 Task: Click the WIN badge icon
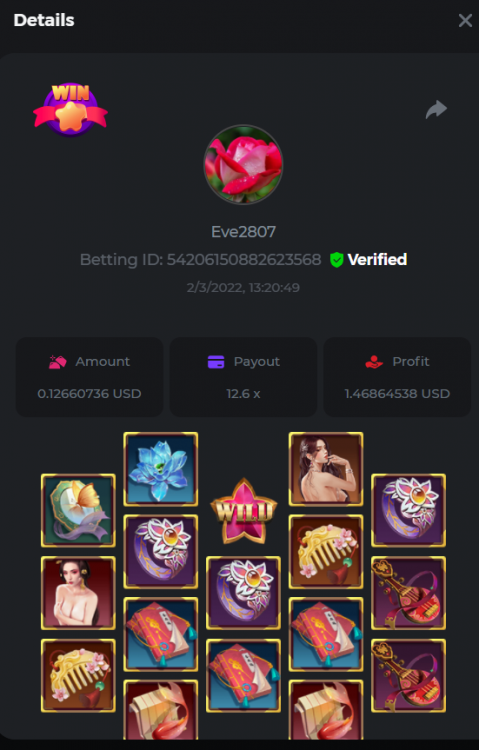coord(70,110)
